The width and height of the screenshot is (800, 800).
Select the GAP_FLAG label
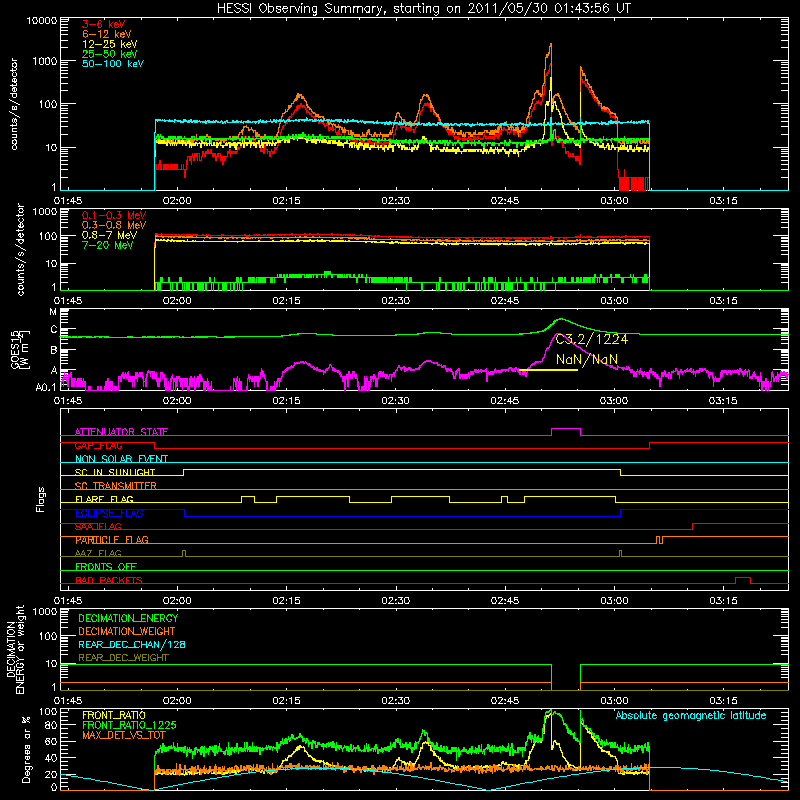[x=98, y=445]
